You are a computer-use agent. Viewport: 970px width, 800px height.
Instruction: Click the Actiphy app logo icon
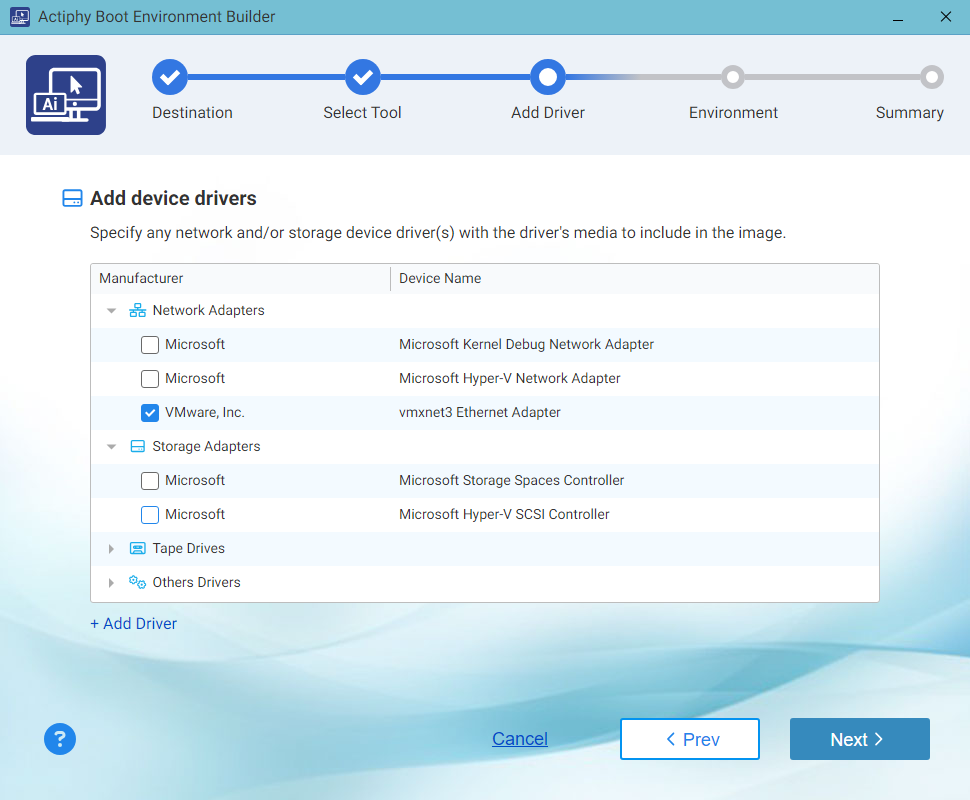[66, 95]
